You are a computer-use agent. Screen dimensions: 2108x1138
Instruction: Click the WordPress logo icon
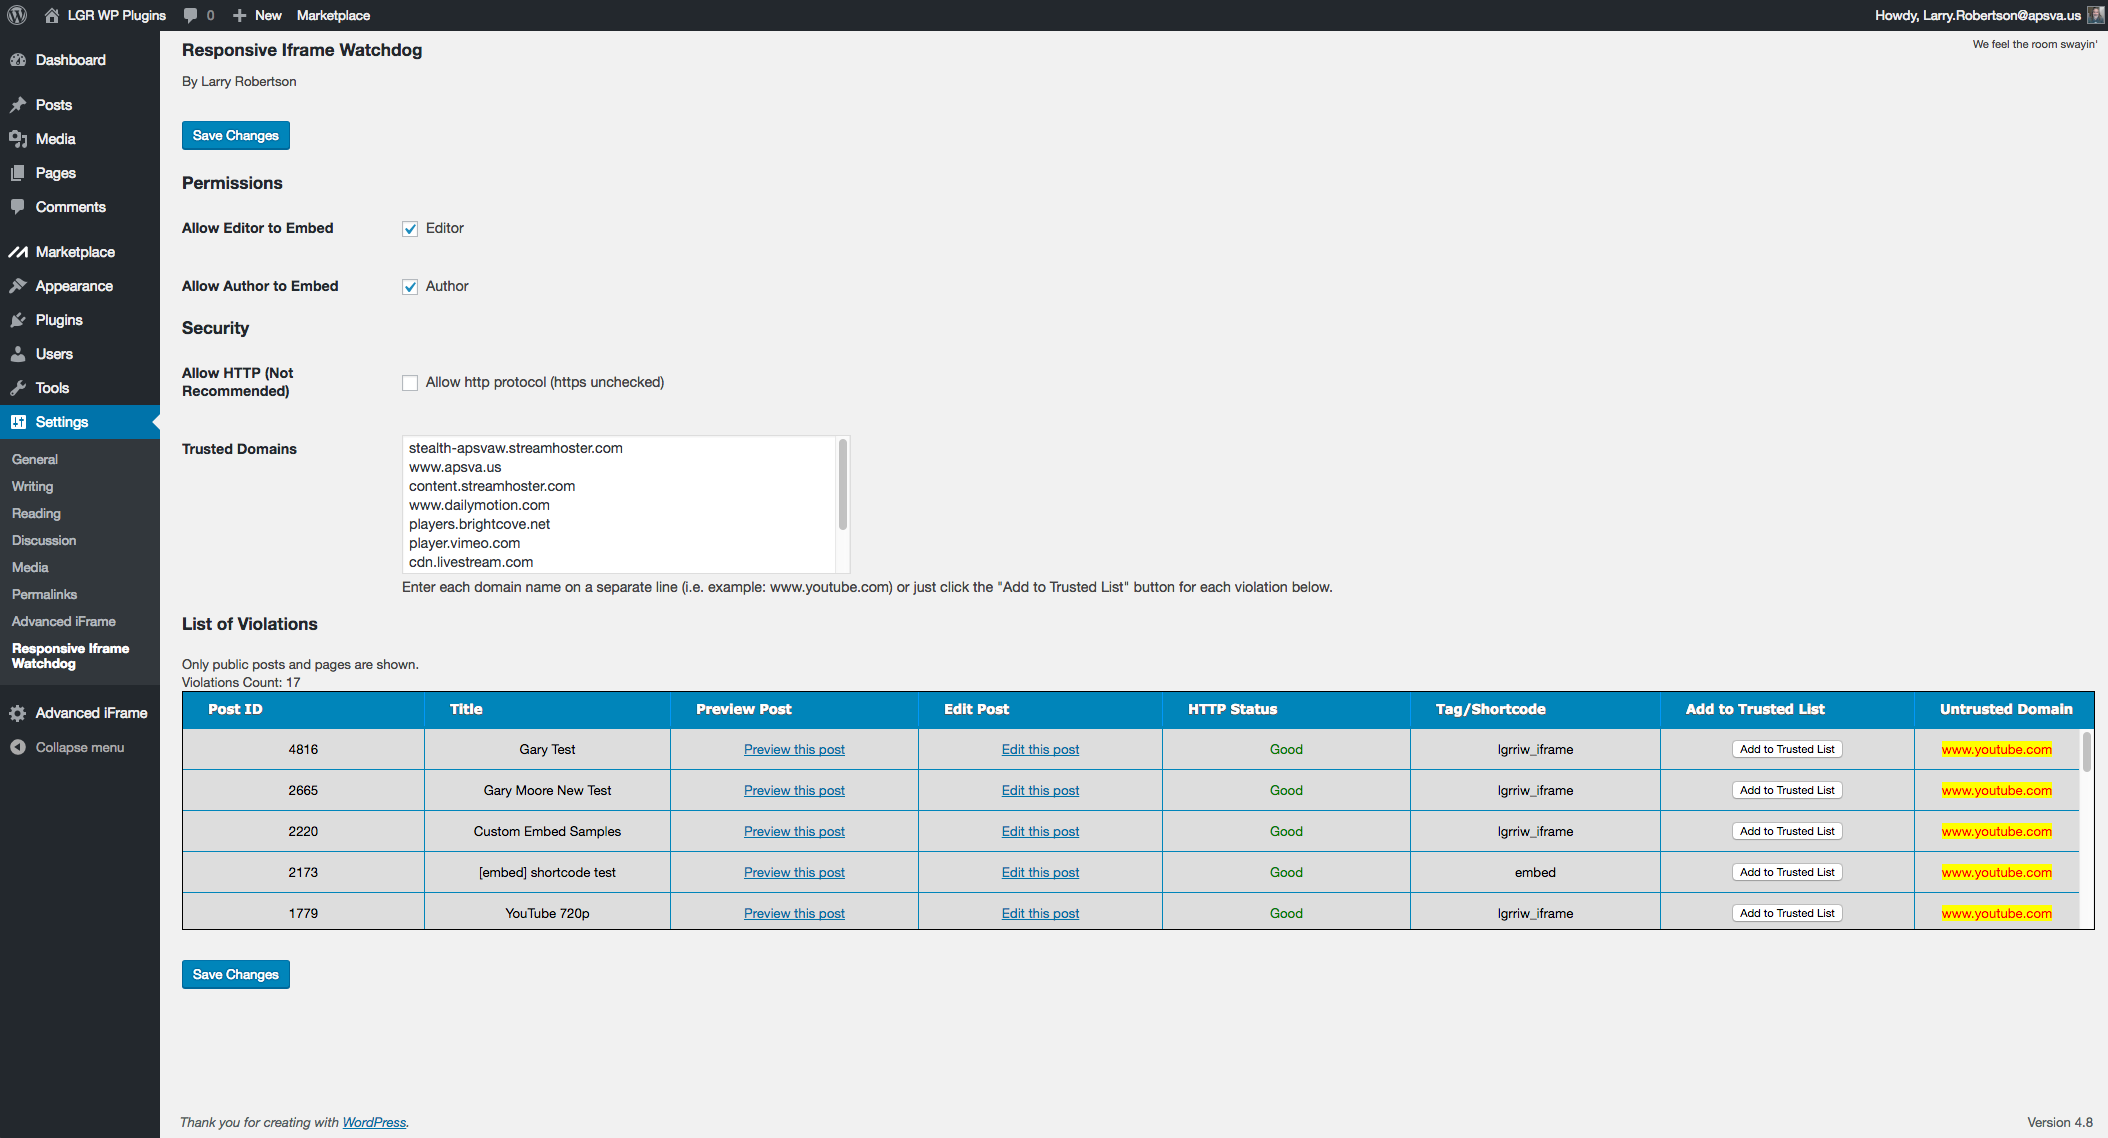point(17,15)
